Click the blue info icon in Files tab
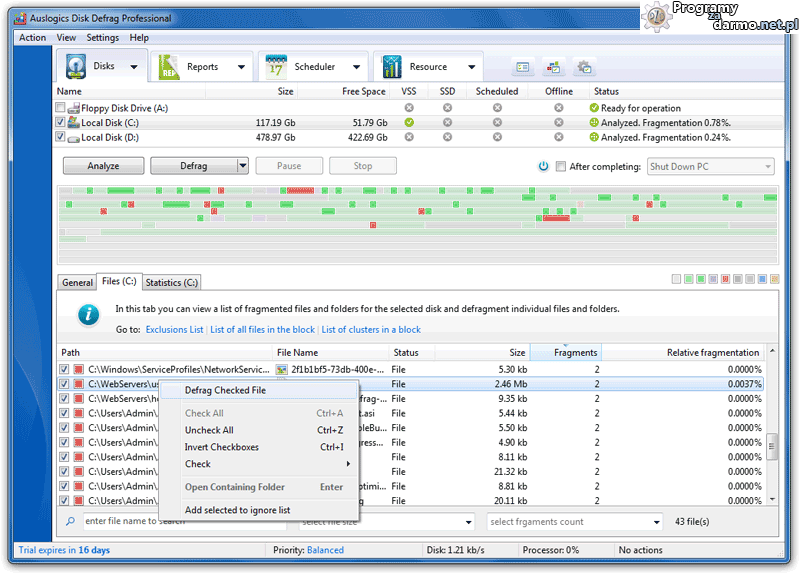800x574 pixels. click(89, 315)
